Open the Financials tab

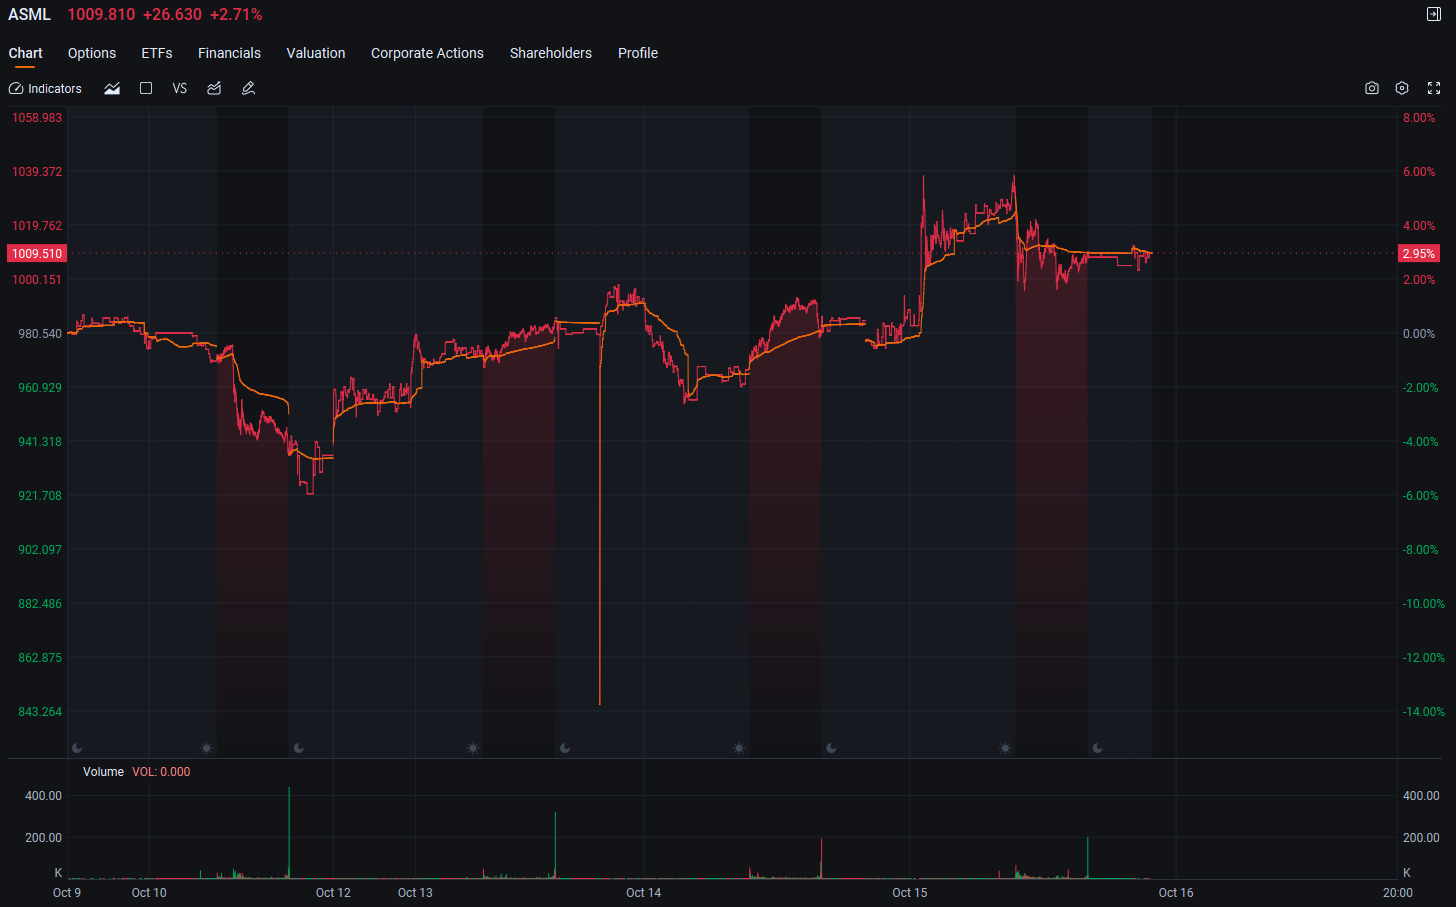[229, 53]
